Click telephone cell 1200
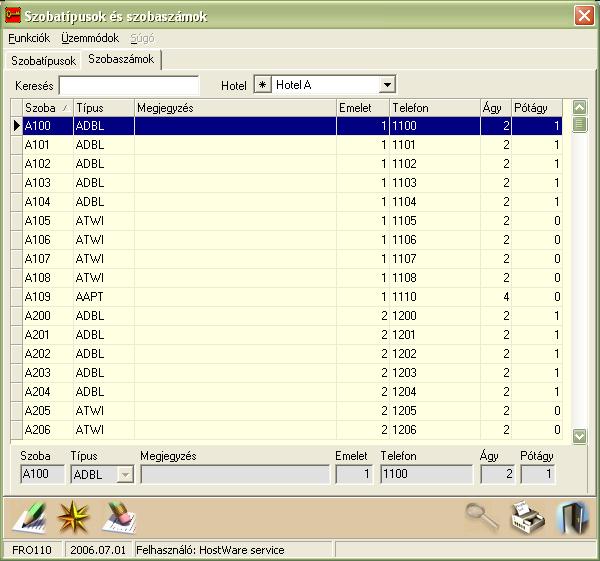 point(435,316)
